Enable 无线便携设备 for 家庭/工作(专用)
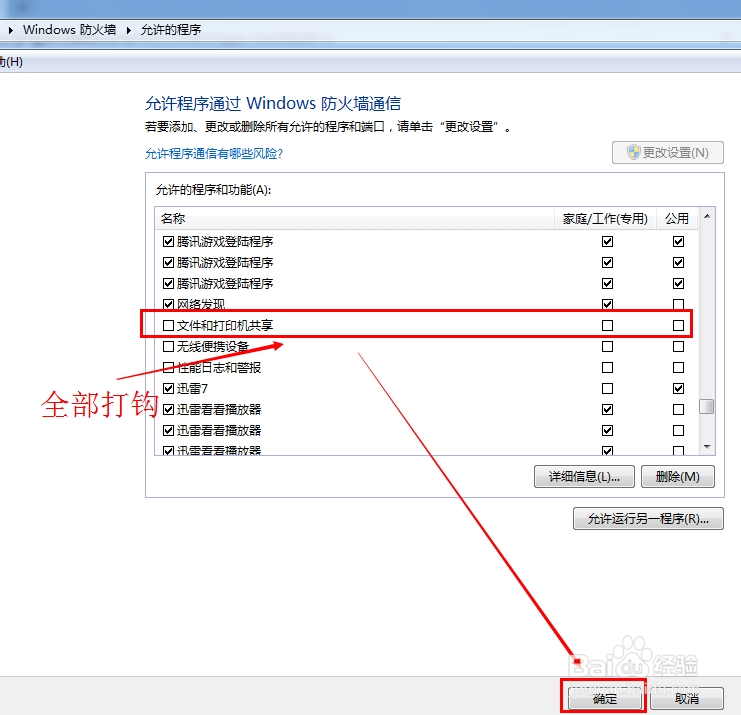 click(x=607, y=346)
